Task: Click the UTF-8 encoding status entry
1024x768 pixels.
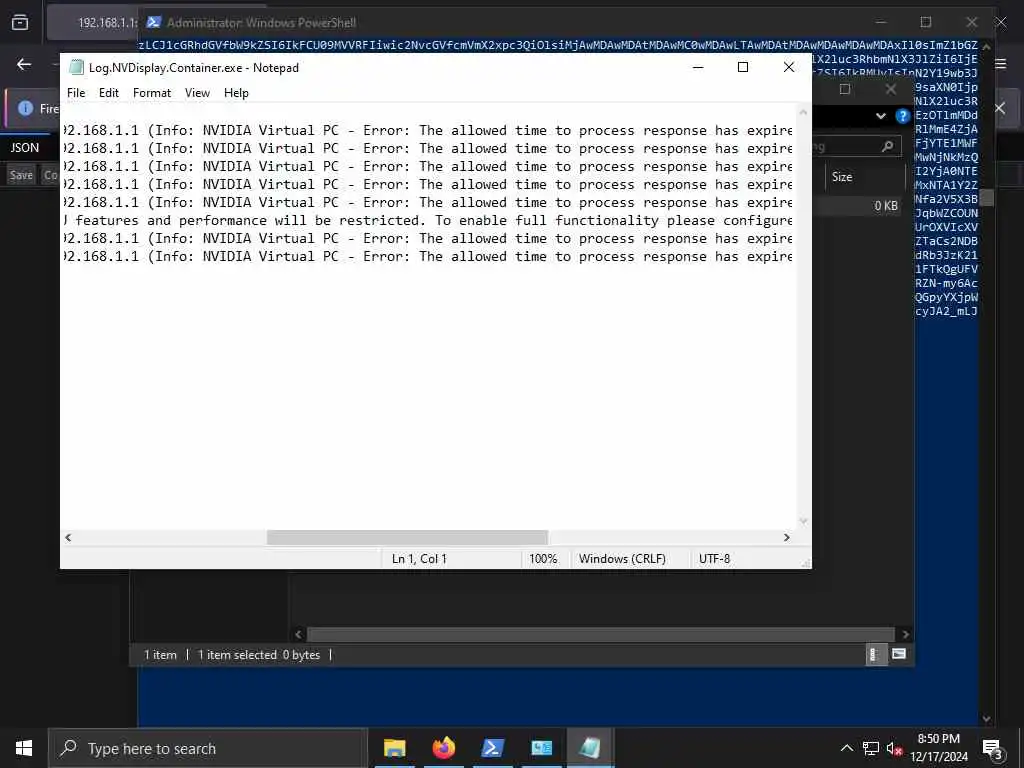Action: click(x=714, y=559)
